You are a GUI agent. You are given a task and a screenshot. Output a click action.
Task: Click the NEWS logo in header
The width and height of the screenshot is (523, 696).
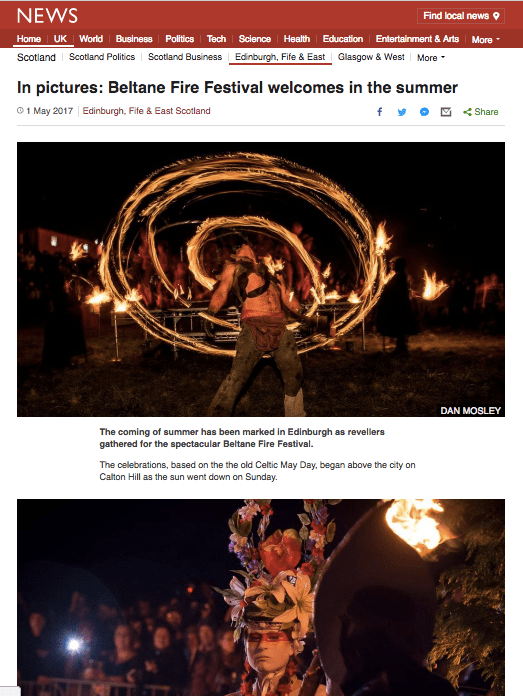47,16
